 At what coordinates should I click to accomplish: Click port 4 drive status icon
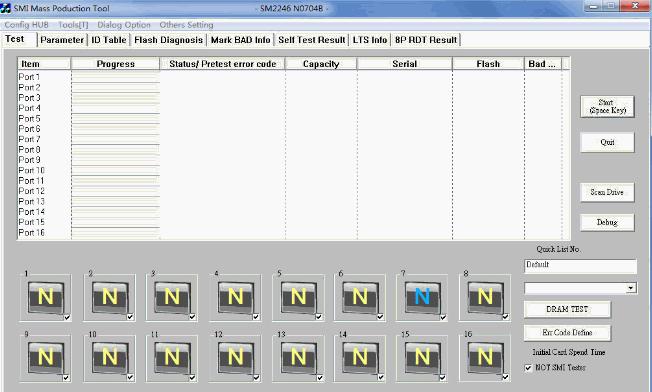[235, 297]
